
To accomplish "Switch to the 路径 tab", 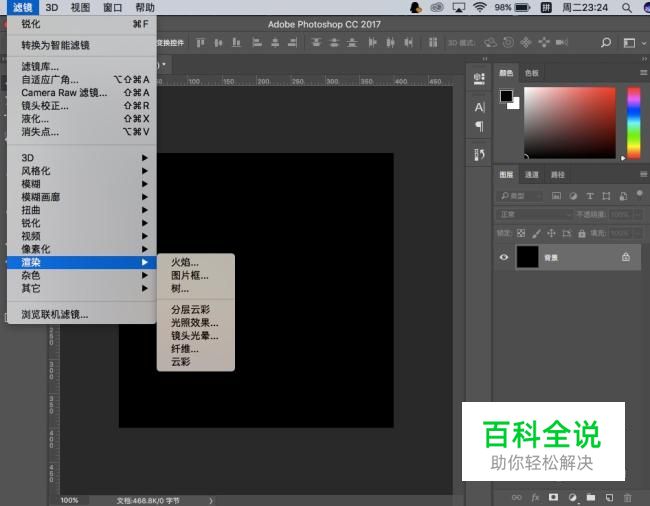I will [558, 174].
